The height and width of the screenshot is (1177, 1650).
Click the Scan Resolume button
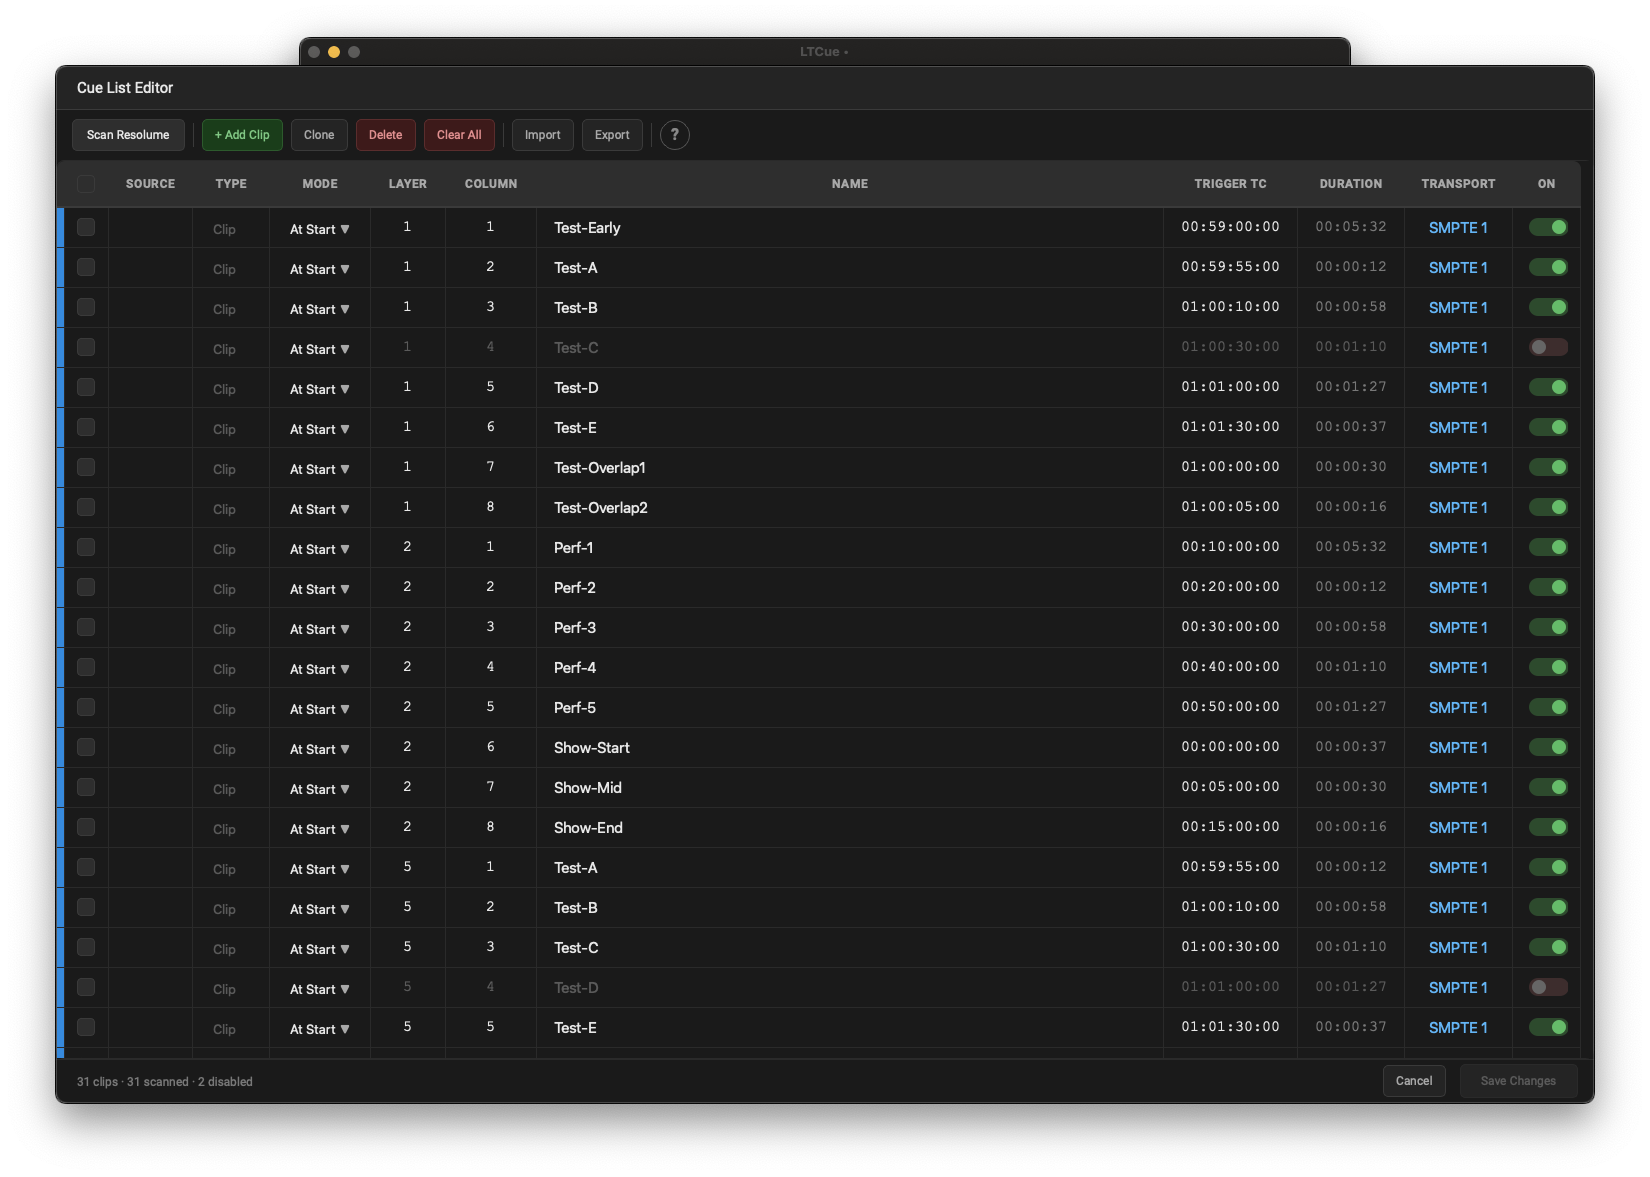128,135
